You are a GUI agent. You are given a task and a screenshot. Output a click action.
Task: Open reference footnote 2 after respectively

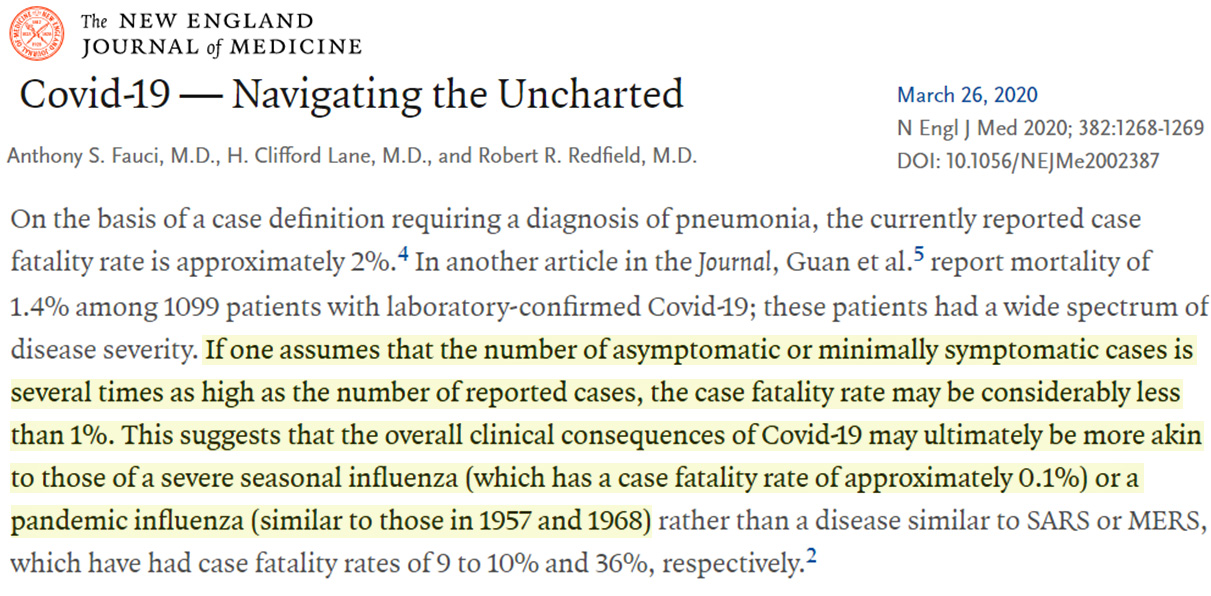click(811, 557)
